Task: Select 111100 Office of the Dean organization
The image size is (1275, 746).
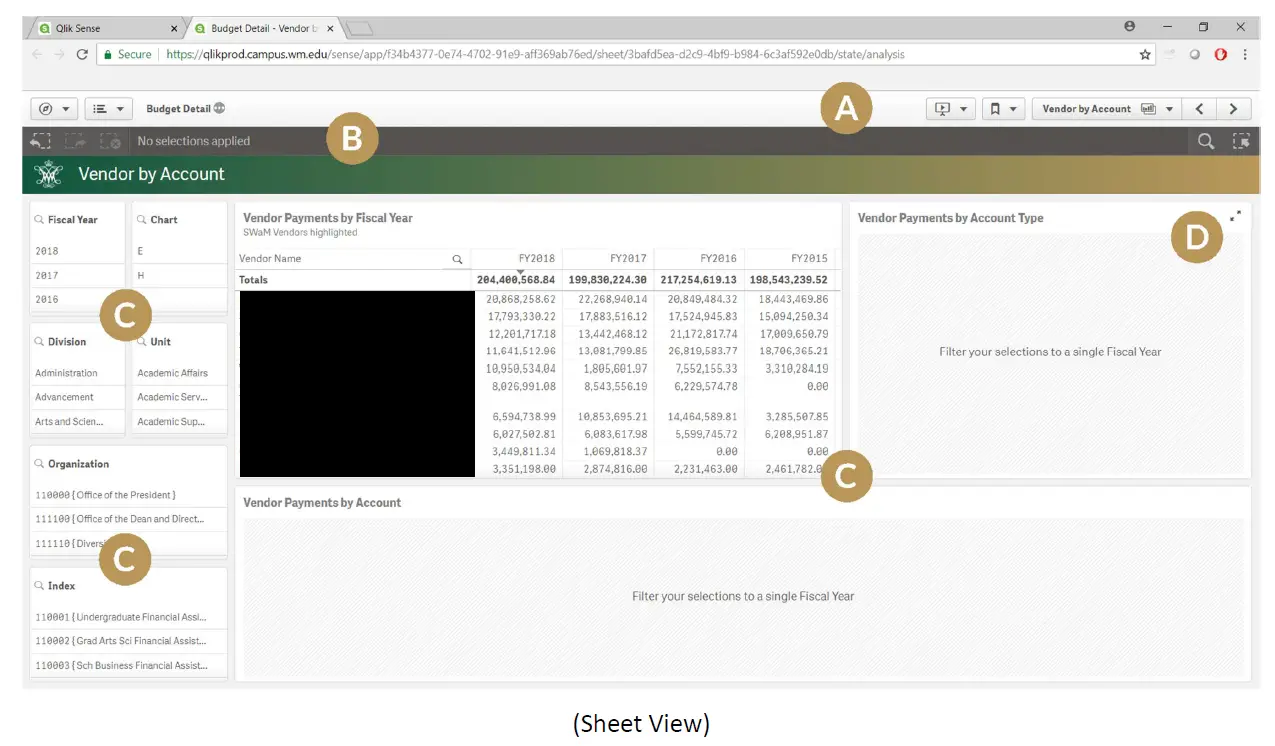Action: [129, 519]
